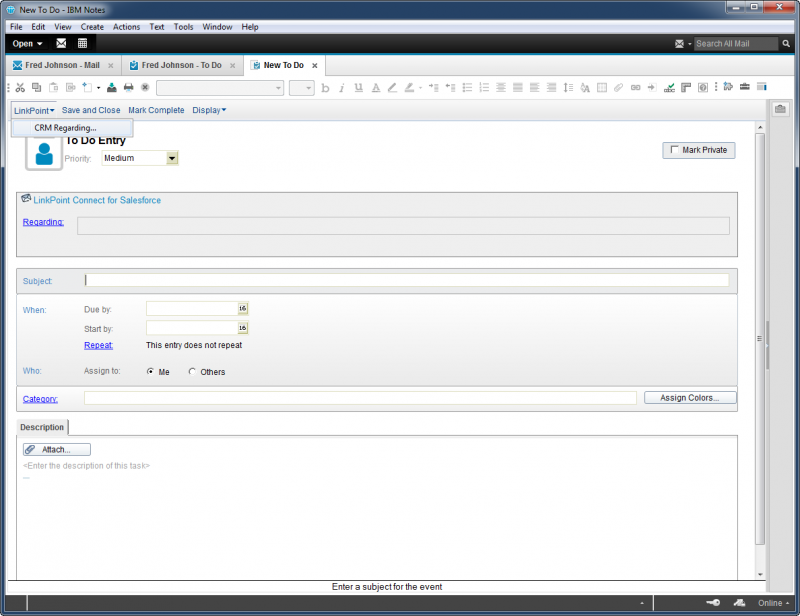This screenshot has width=800, height=616.
Task: Open the LinkPoint dropdown menu
Action: click(34, 110)
